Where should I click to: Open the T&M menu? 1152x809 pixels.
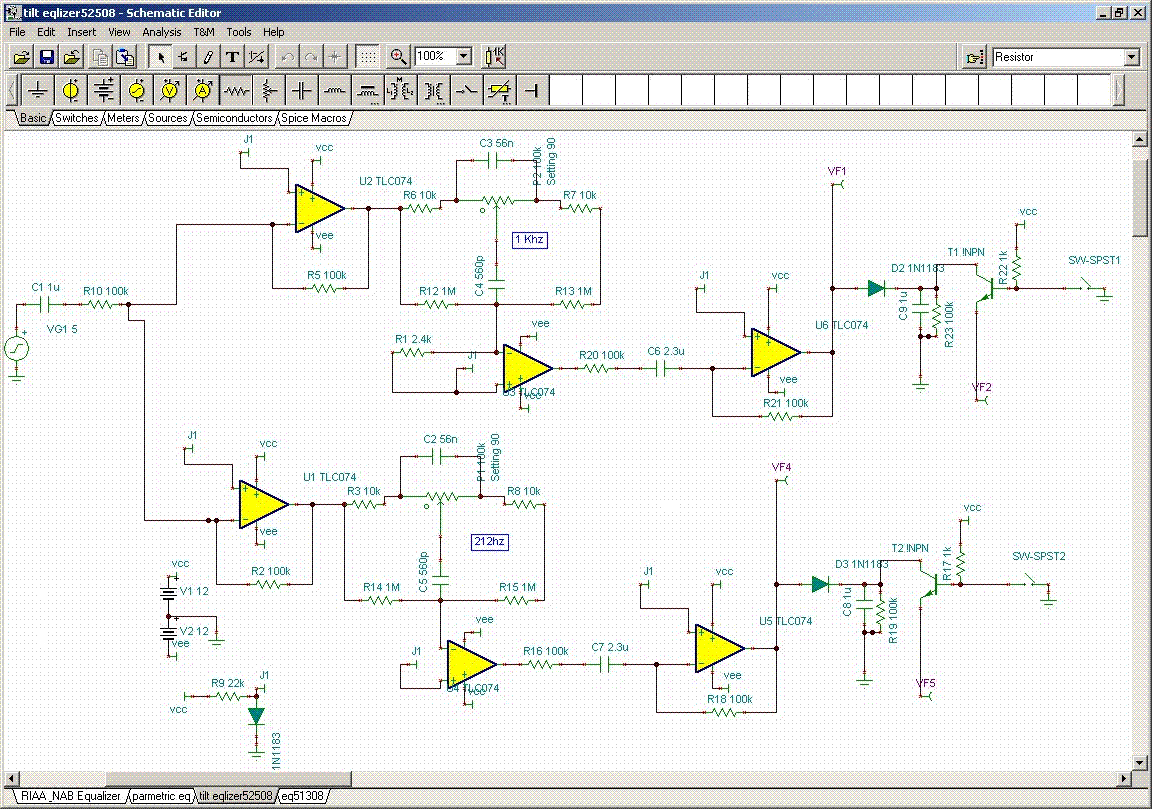click(204, 32)
